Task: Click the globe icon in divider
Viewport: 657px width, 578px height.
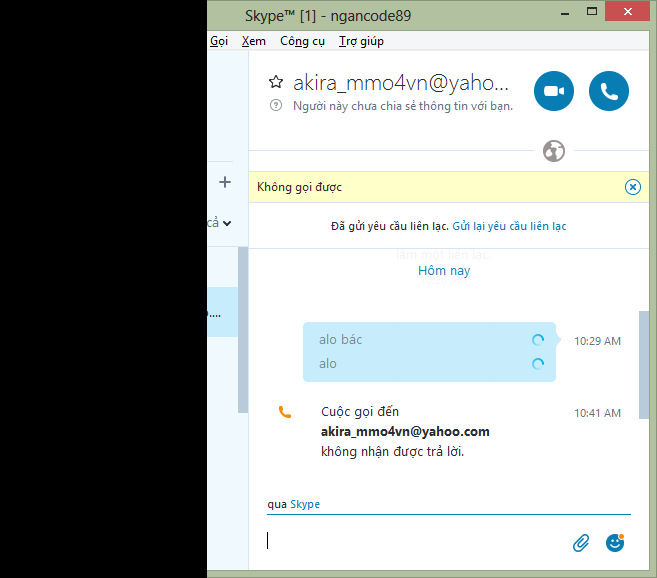Action: [554, 151]
